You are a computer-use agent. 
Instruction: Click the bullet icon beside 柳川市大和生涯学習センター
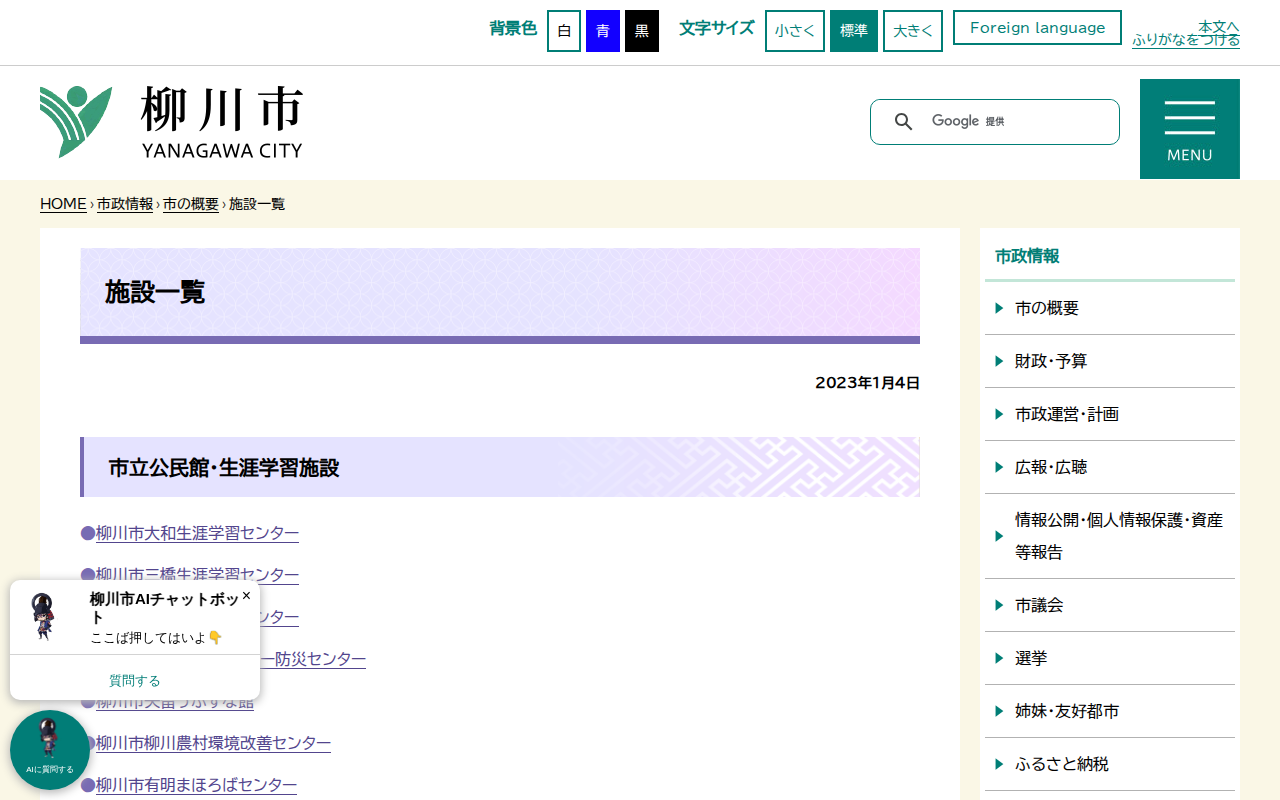tap(87, 533)
